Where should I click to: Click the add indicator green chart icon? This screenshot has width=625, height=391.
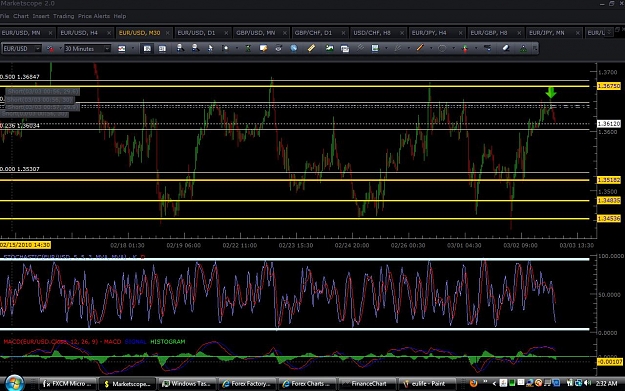[x=330, y=48]
